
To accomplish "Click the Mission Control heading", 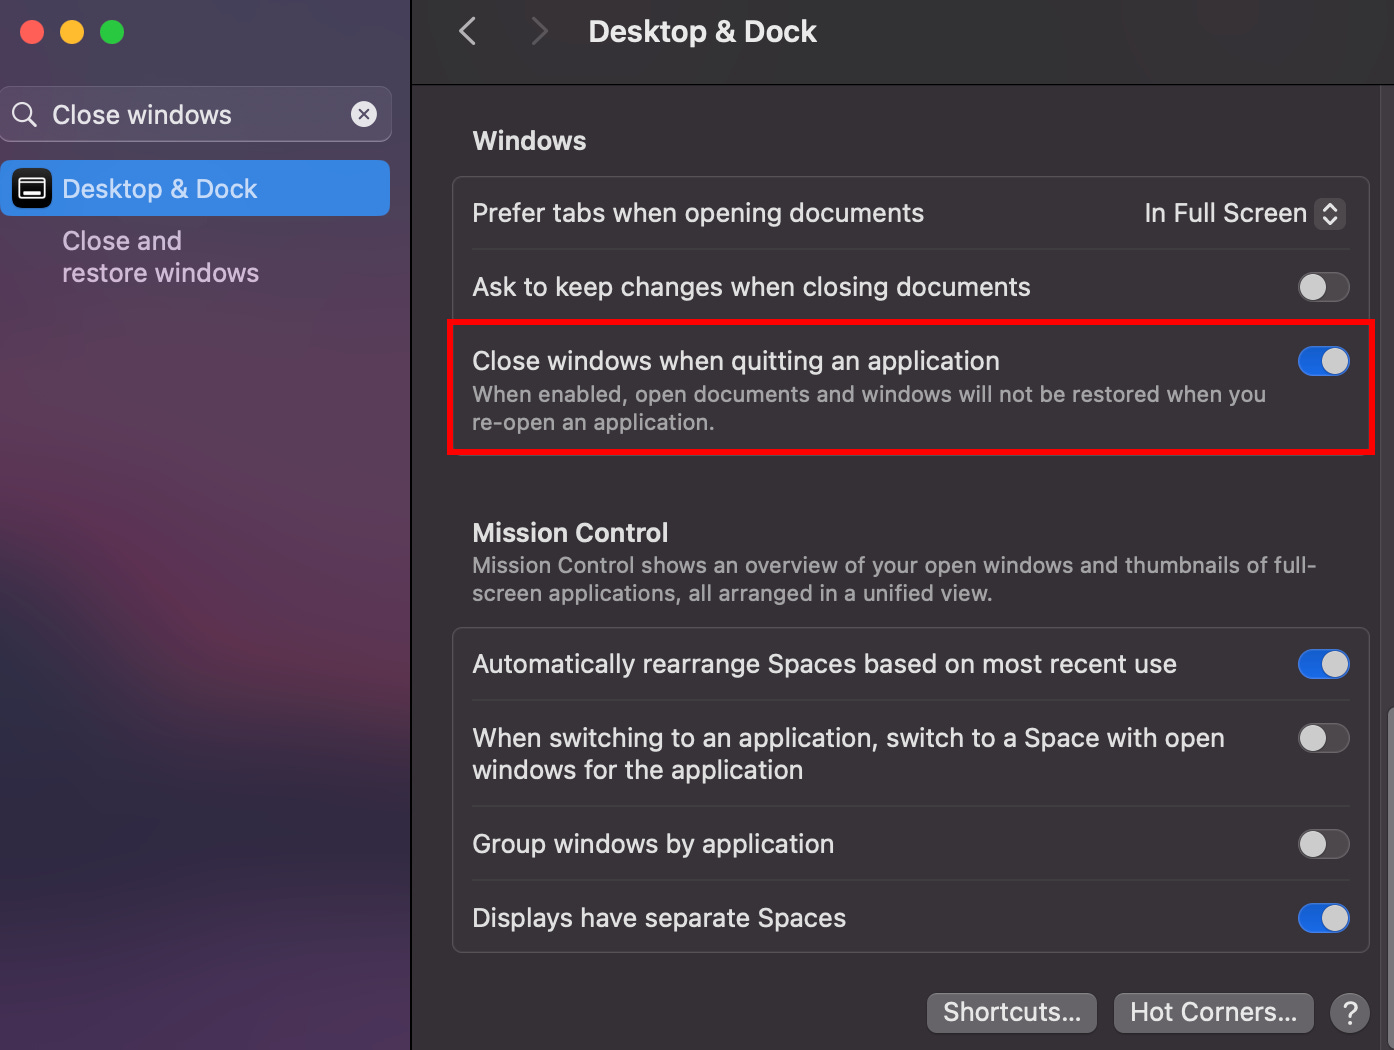I will (x=570, y=533).
